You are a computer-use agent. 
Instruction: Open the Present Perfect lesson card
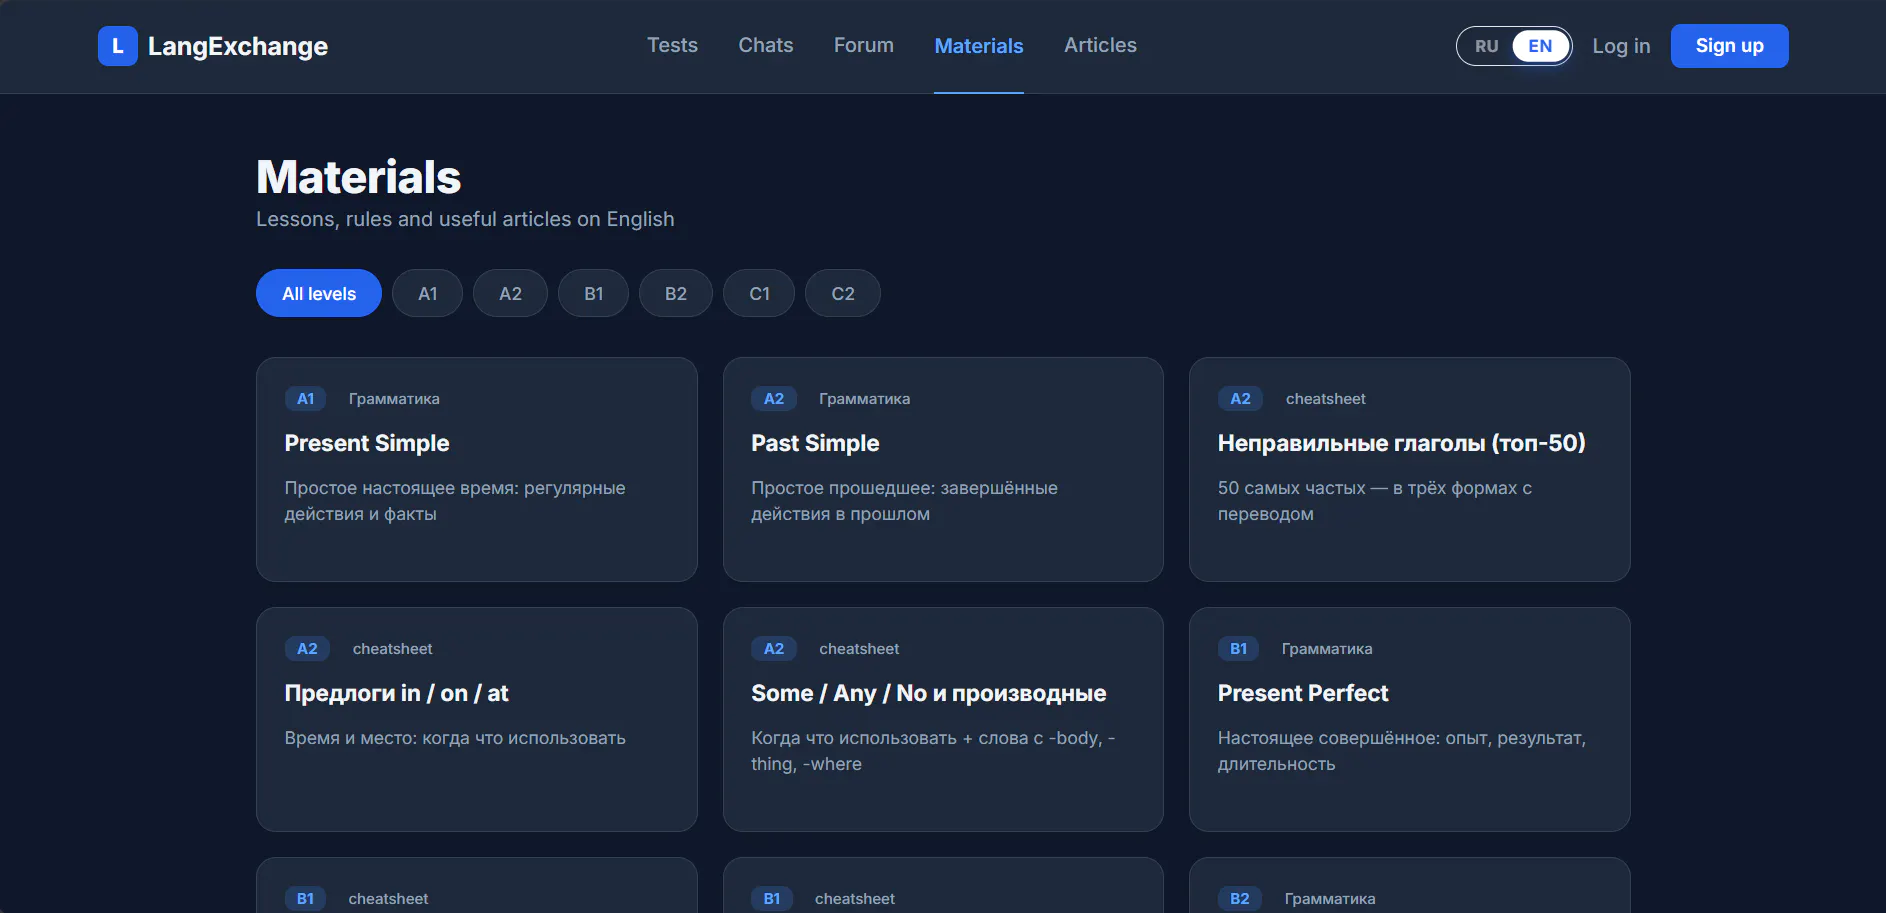pos(1410,719)
